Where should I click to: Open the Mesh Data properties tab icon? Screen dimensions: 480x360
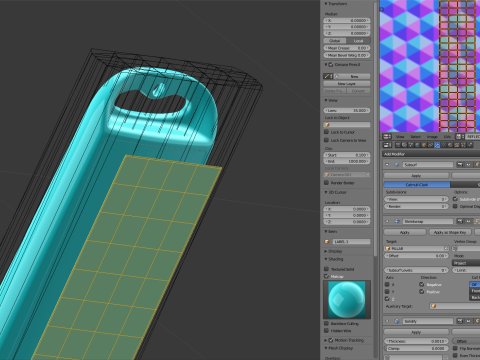(x=444, y=145)
